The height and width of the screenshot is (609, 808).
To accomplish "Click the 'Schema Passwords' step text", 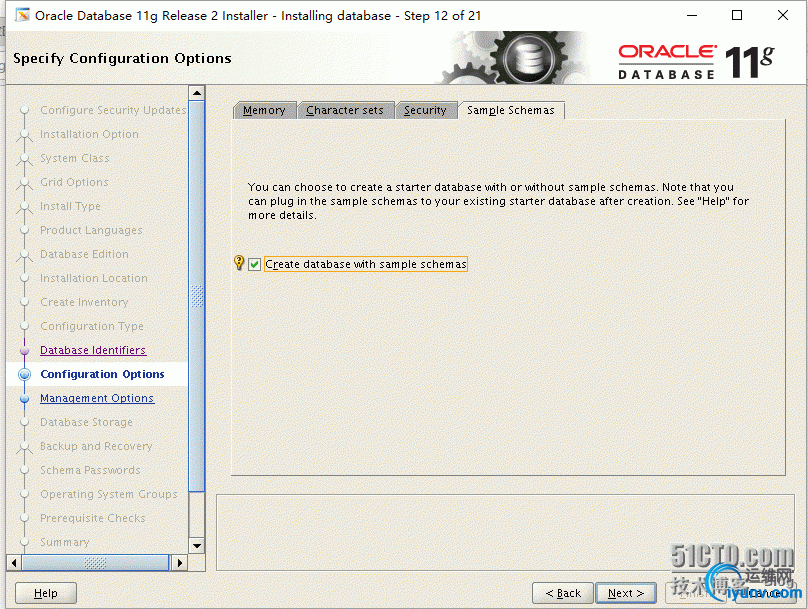I will point(91,470).
